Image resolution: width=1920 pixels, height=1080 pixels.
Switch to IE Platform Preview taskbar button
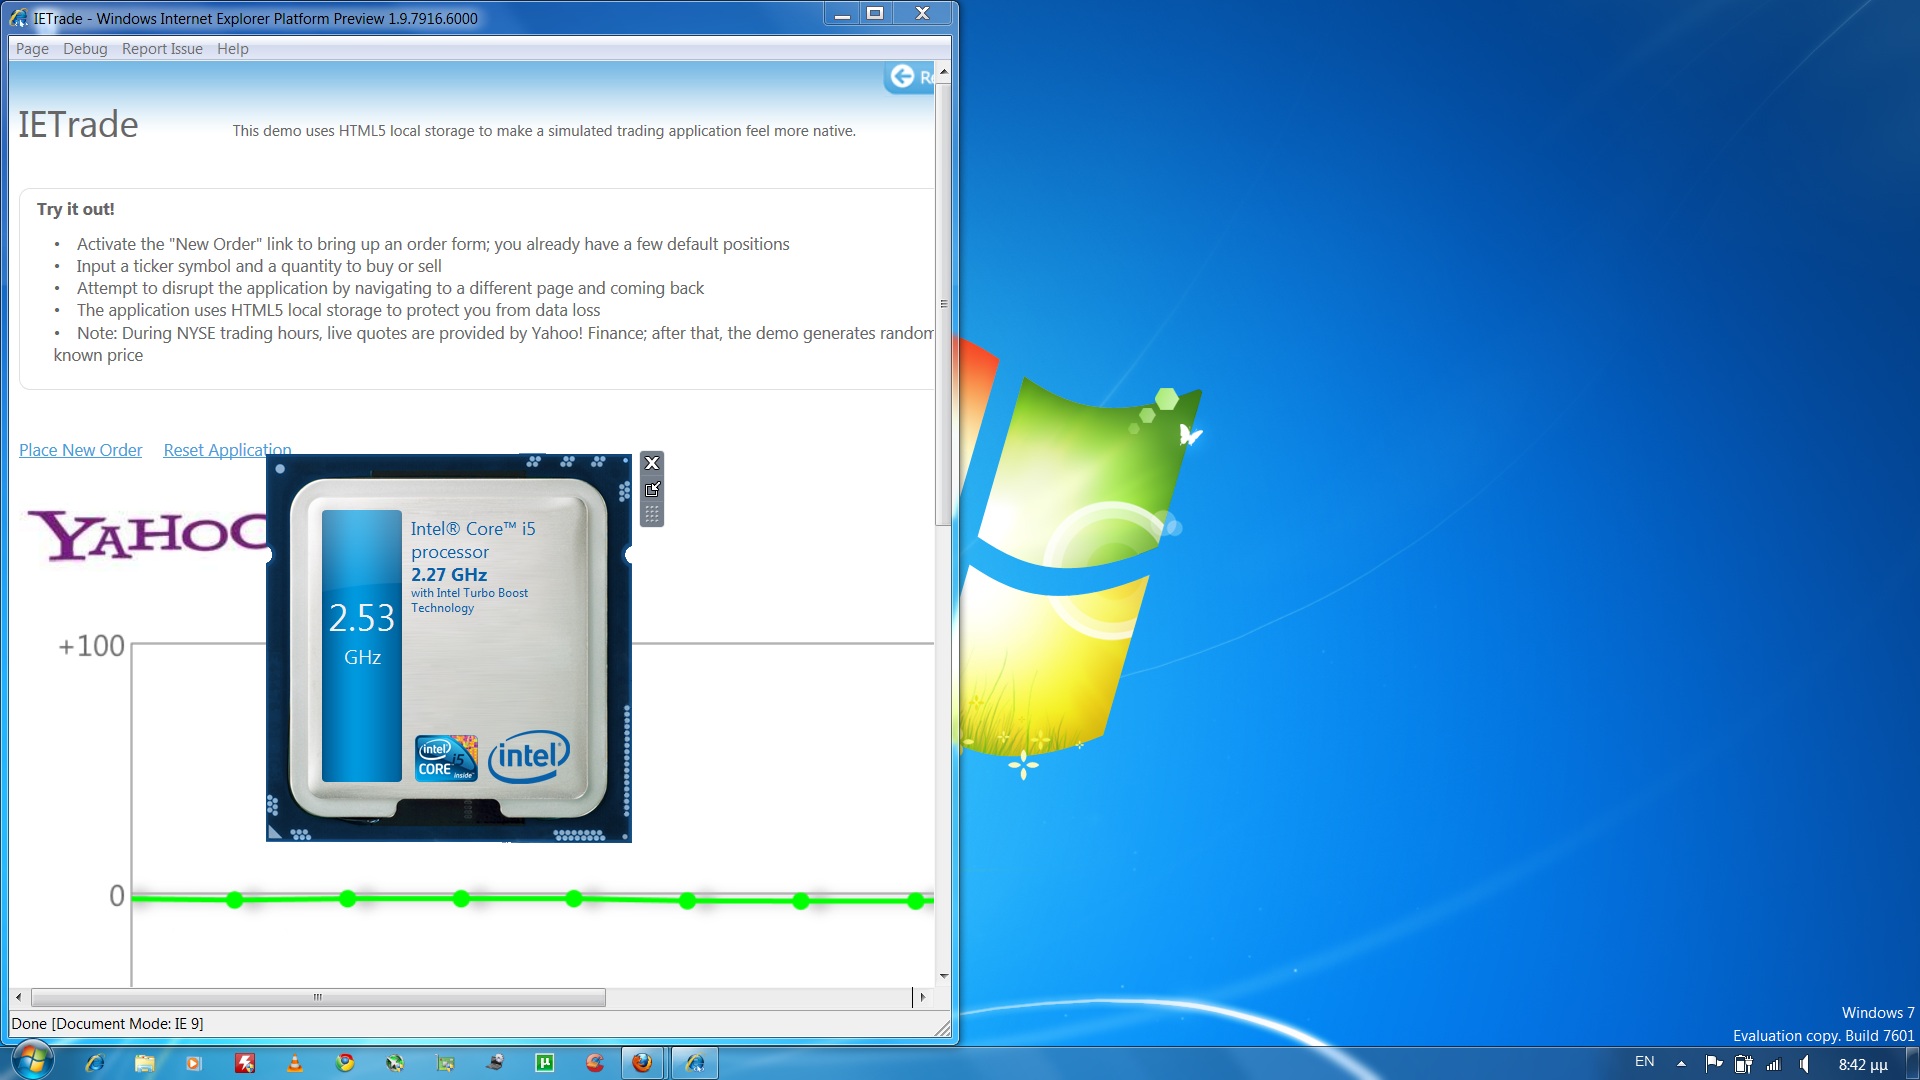[695, 1063]
